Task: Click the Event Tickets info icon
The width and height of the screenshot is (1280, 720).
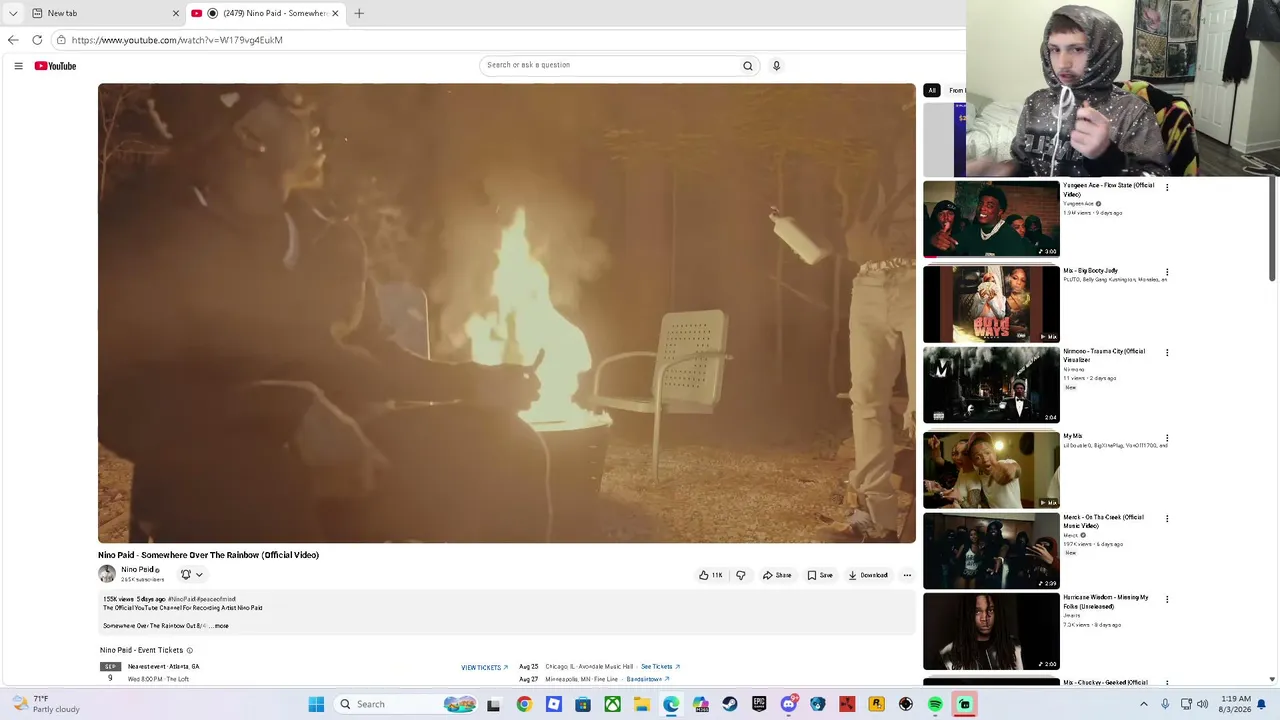Action: pos(190,650)
